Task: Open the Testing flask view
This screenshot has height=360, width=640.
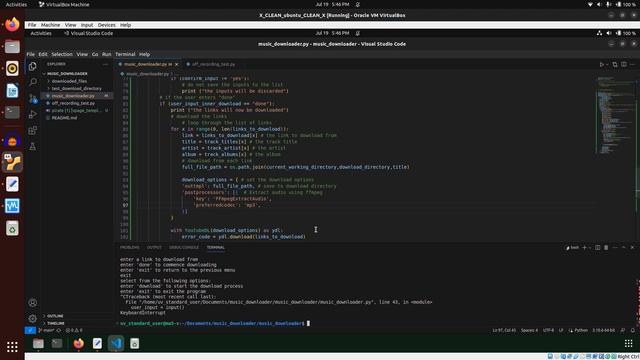Action: [33, 146]
